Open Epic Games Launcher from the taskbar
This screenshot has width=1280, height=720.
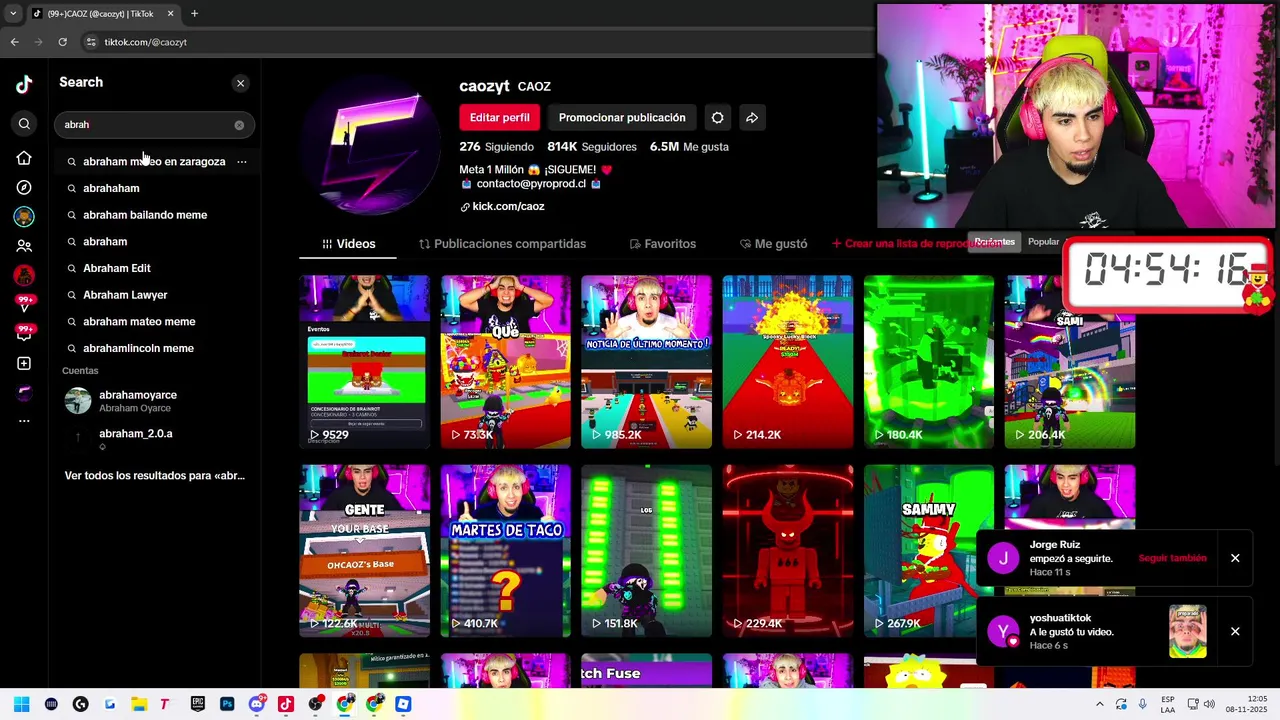197,704
